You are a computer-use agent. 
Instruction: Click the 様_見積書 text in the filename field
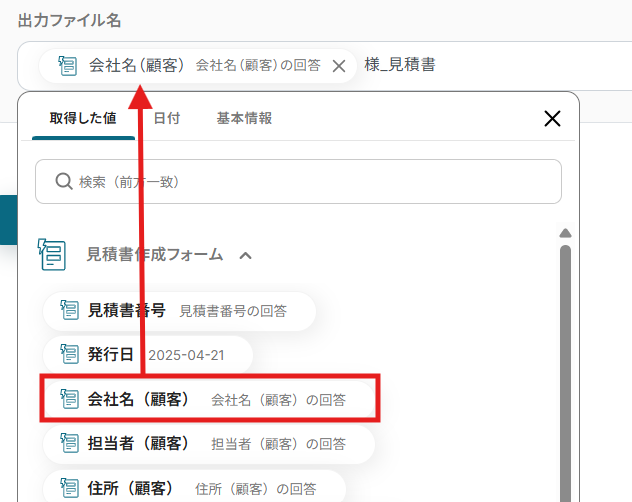coord(400,65)
